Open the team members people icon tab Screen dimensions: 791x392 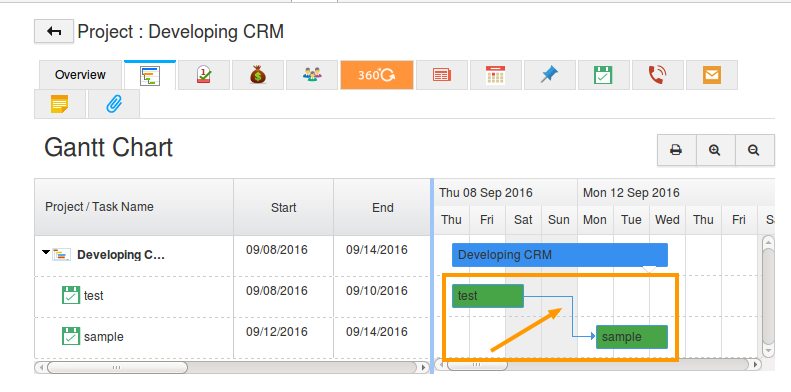(x=312, y=75)
